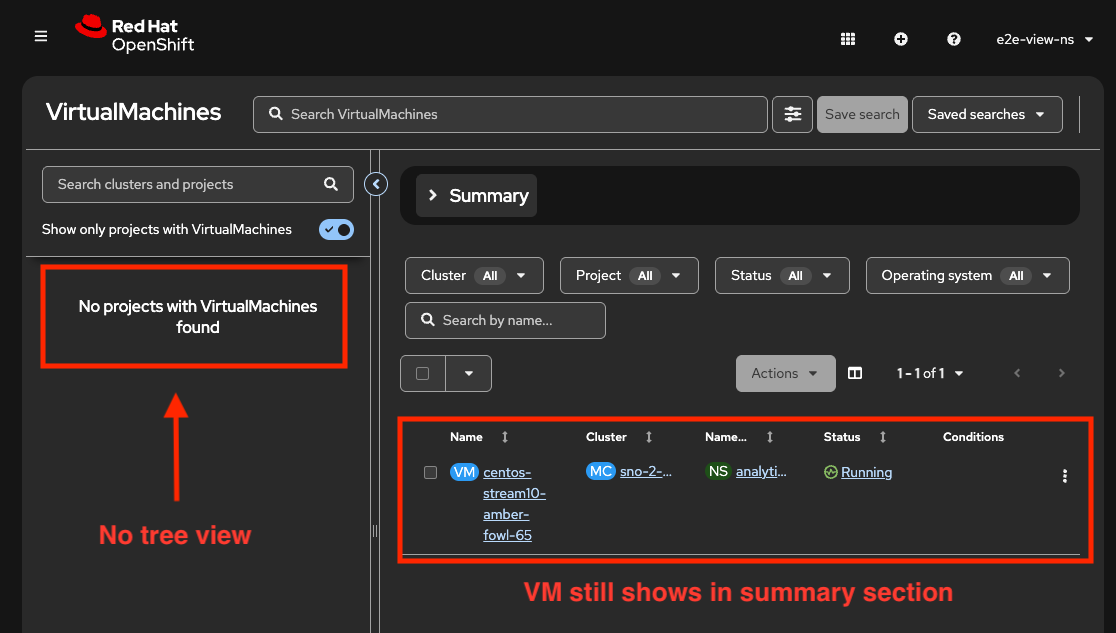Viewport: 1116px width, 633px height.
Task: Select the centos-stream10-amber-fowl-65 row checkbox
Action: (x=431, y=472)
